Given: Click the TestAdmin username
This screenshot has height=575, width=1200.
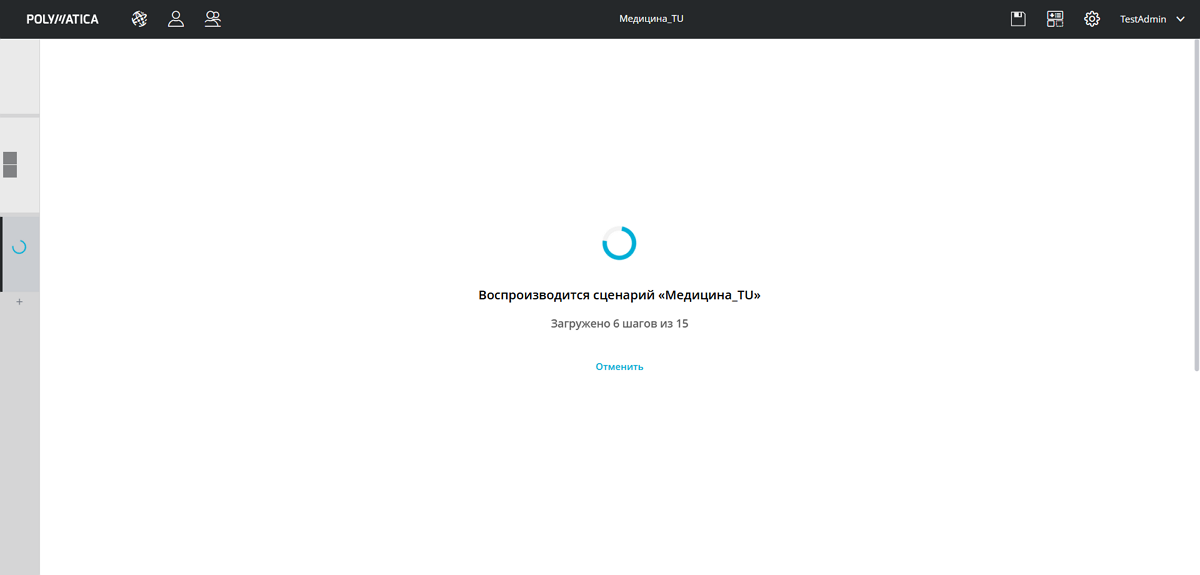Looking at the screenshot, I should [1142, 19].
